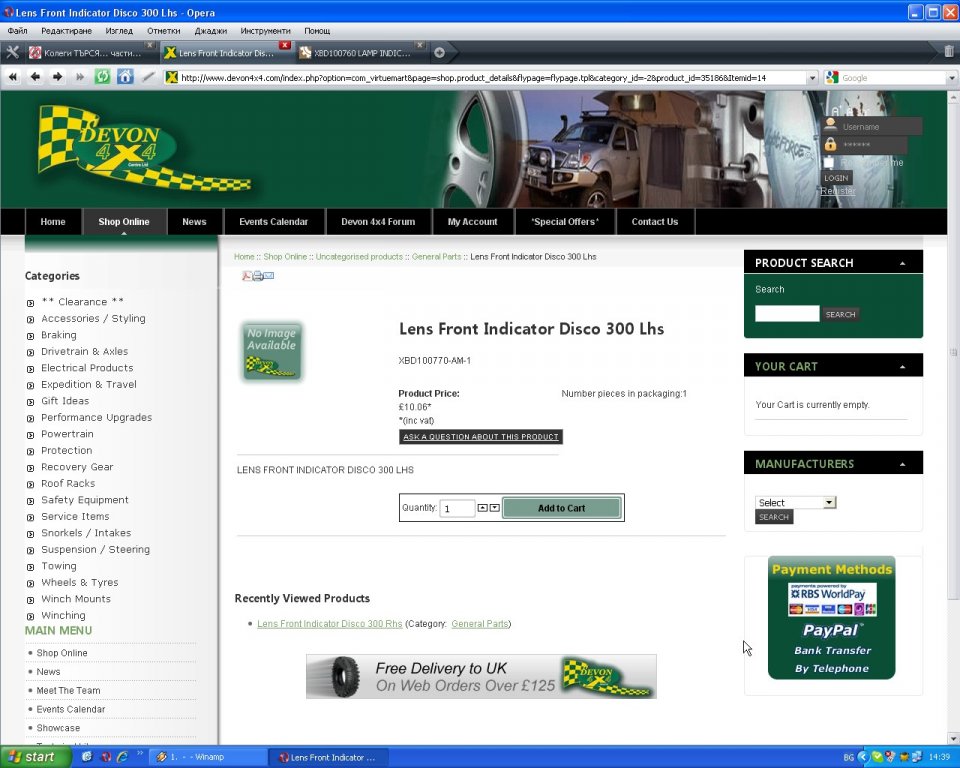Viewport: 960px width, 768px height.
Task: Click the Add to Cart button
Action: pyautogui.click(x=561, y=508)
